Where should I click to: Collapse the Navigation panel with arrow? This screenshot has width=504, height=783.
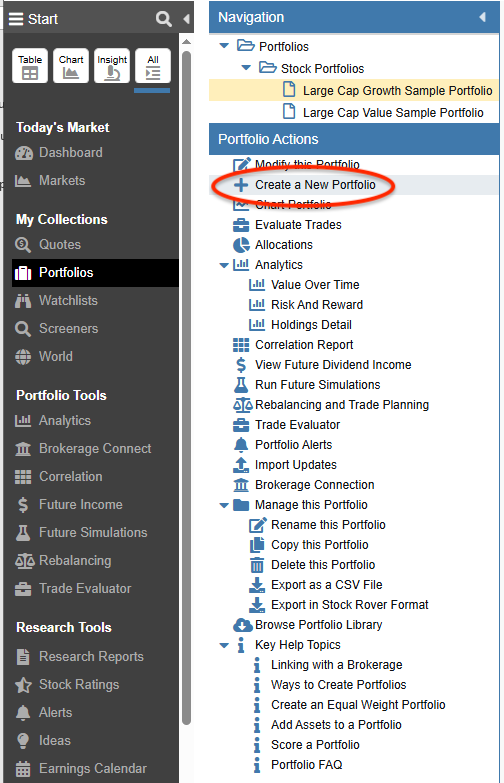(x=483, y=17)
